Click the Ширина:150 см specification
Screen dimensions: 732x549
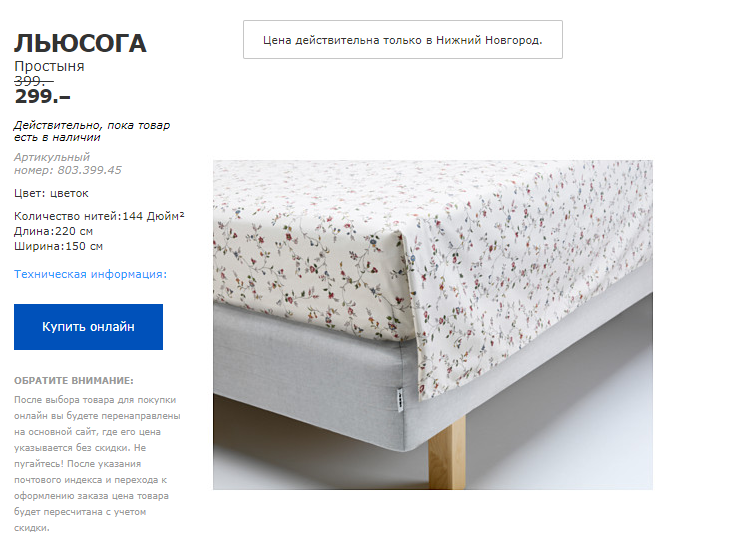point(58,246)
